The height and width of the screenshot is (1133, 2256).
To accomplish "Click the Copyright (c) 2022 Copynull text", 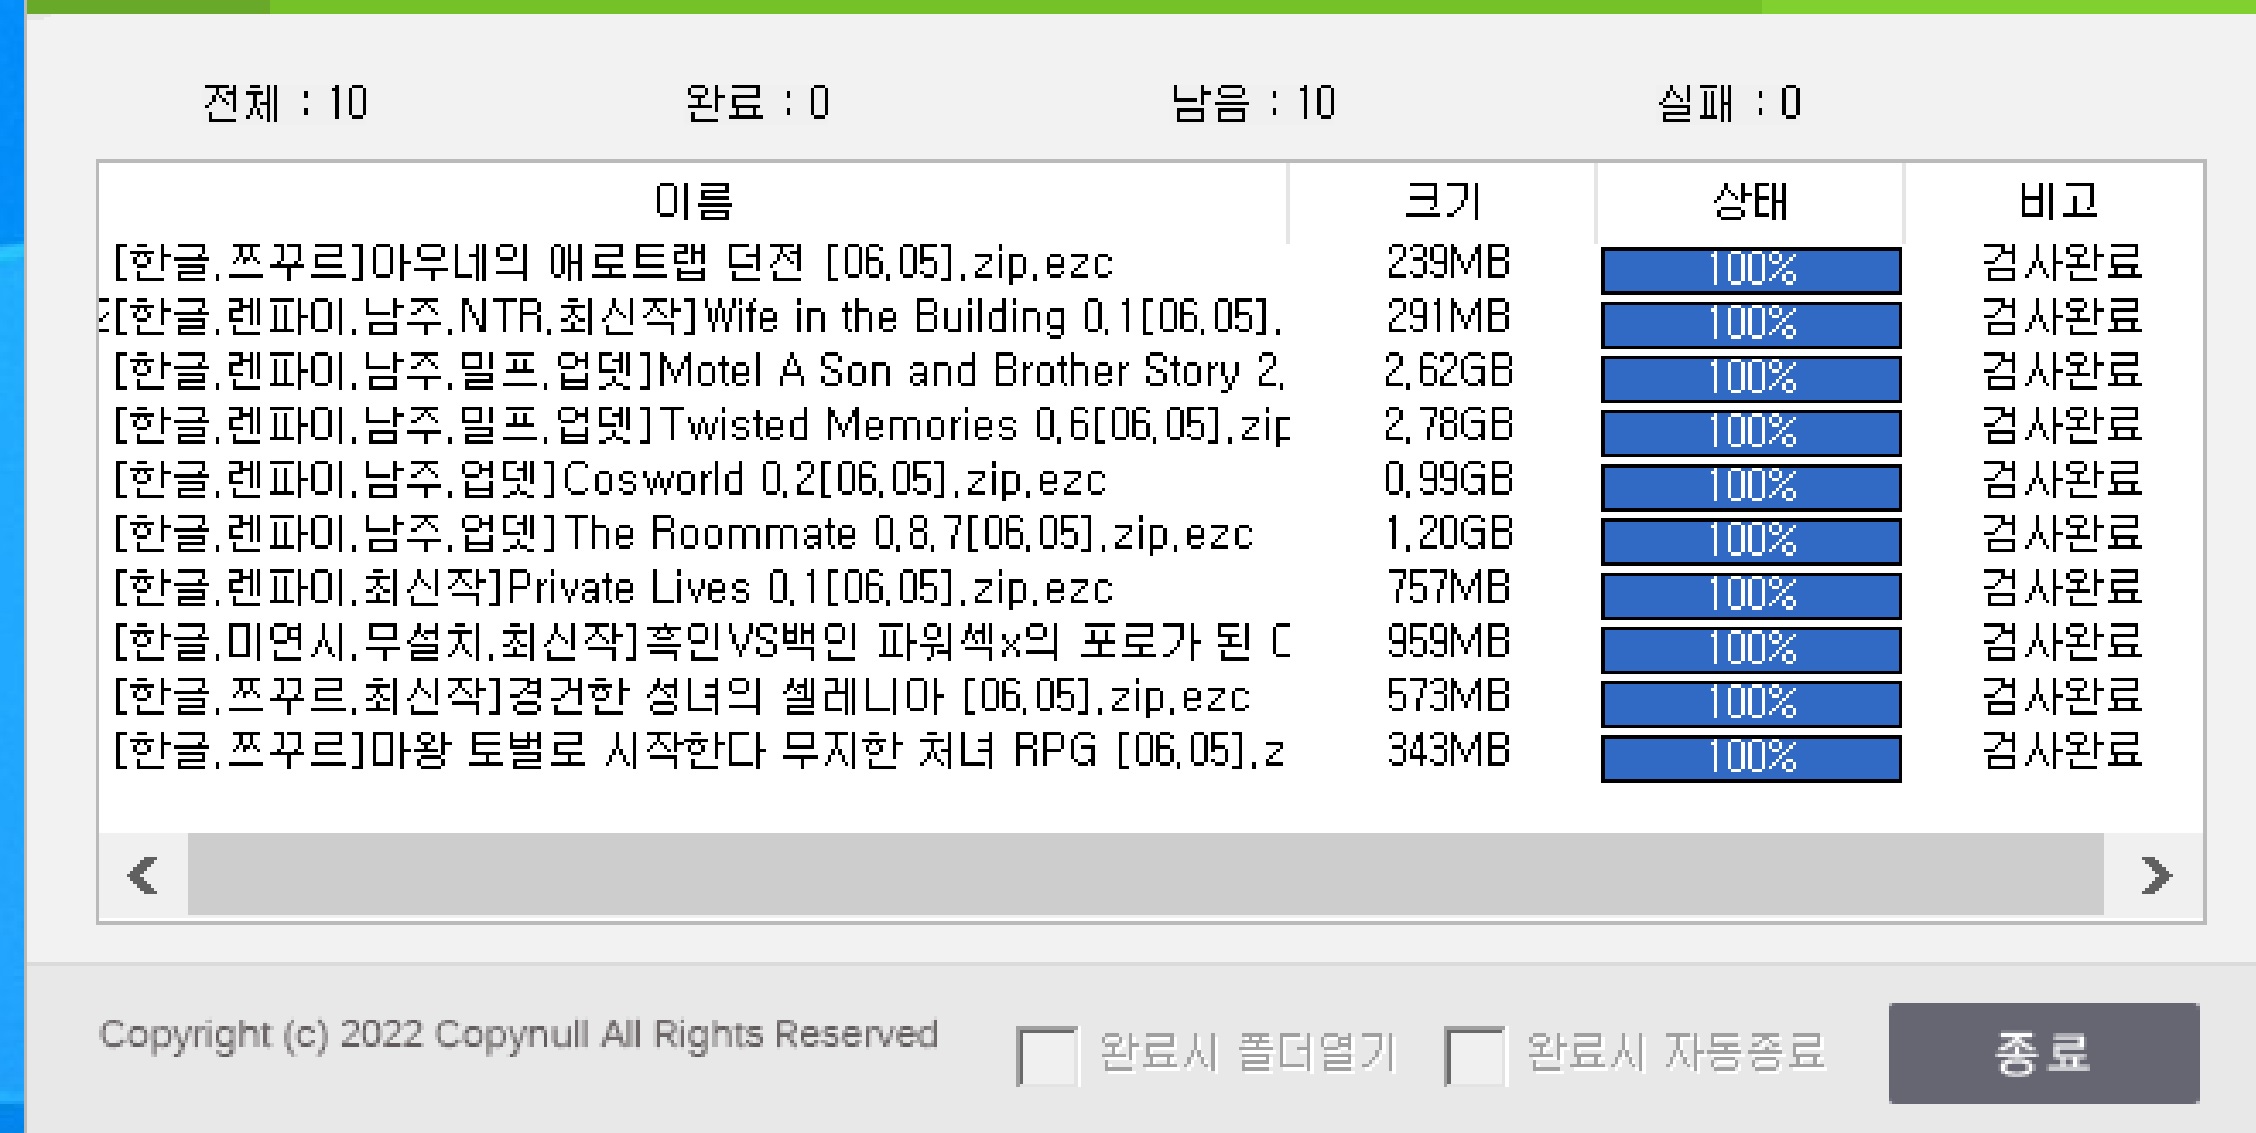I will pyautogui.click(x=519, y=1036).
